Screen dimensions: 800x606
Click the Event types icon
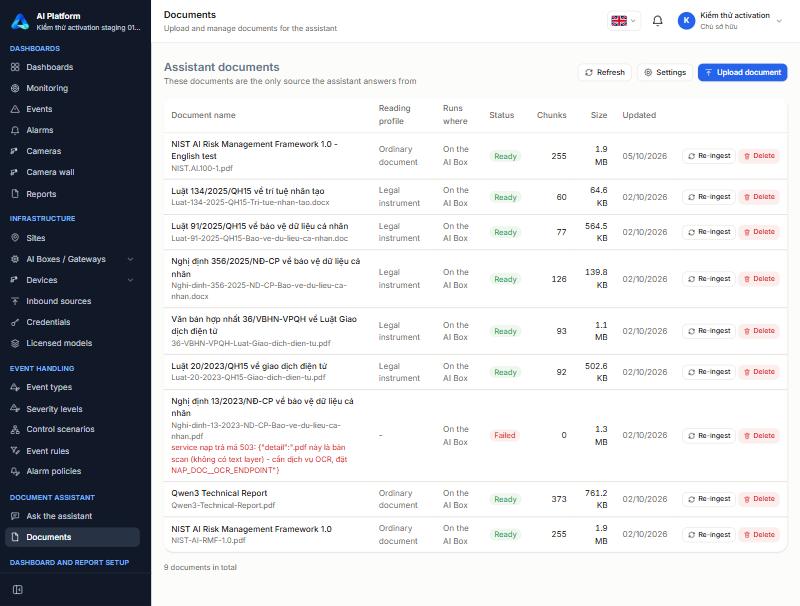pos(15,387)
